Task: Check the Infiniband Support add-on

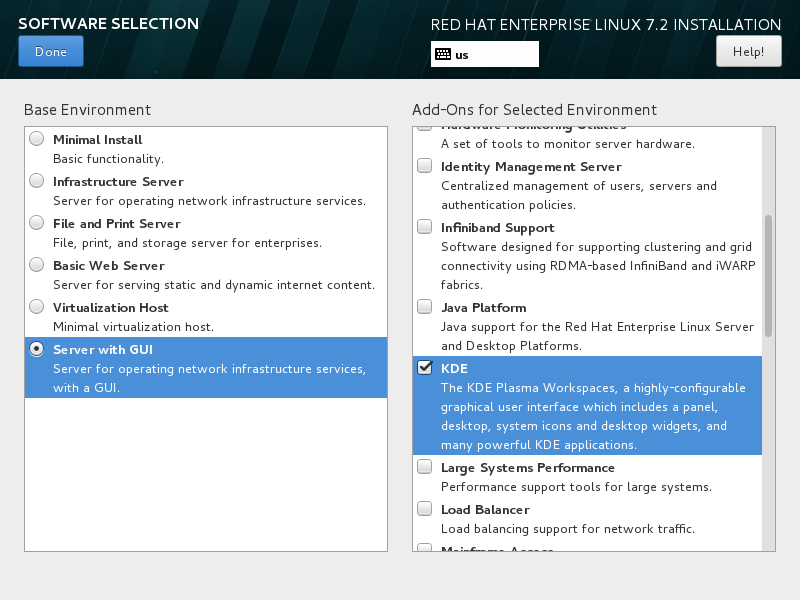Action: pos(425,227)
